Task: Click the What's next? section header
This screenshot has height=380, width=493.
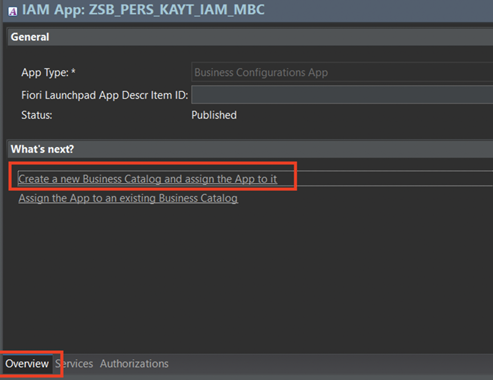Action: [x=250, y=149]
